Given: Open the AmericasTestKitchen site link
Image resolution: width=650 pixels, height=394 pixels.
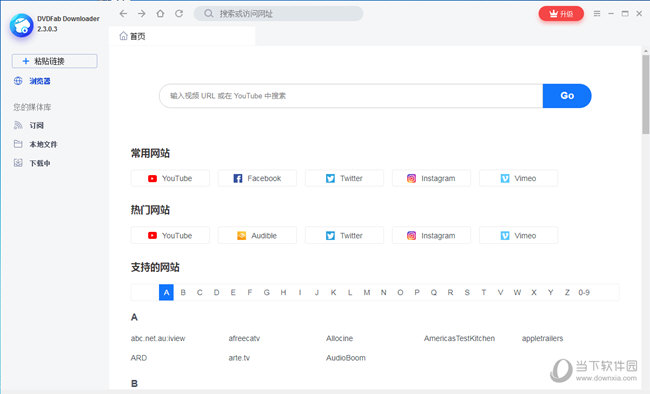Looking at the screenshot, I should (459, 338).
